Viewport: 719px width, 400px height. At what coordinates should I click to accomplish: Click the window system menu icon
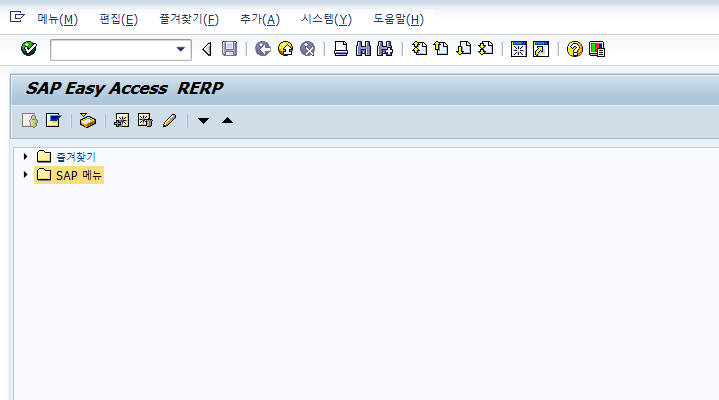17,17
